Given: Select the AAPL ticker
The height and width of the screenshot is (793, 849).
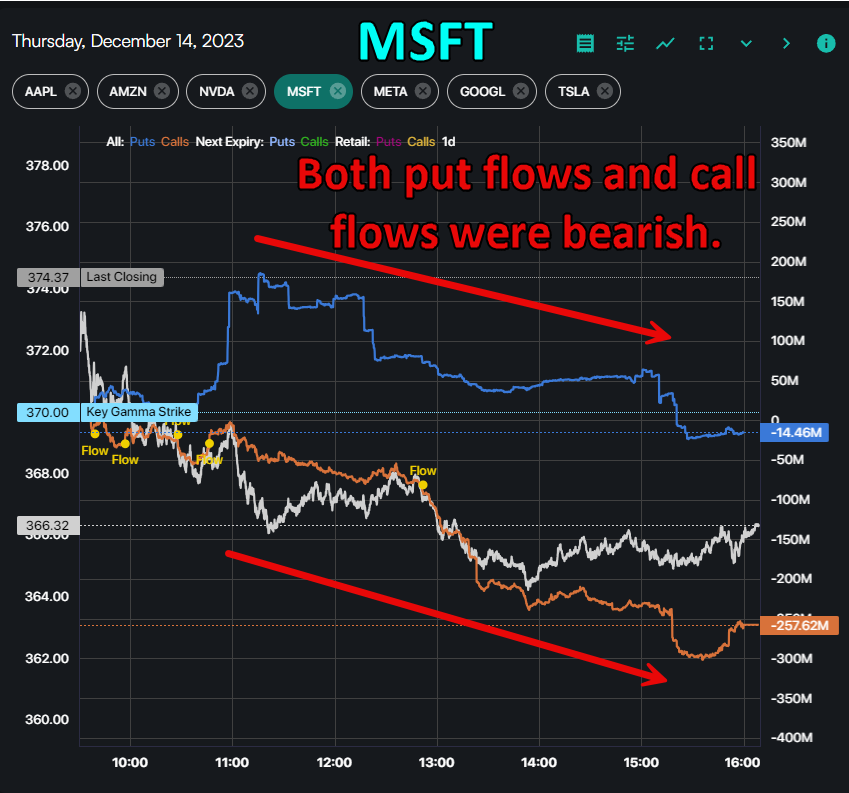Looking at the screenshot, I should click(41, 91).
